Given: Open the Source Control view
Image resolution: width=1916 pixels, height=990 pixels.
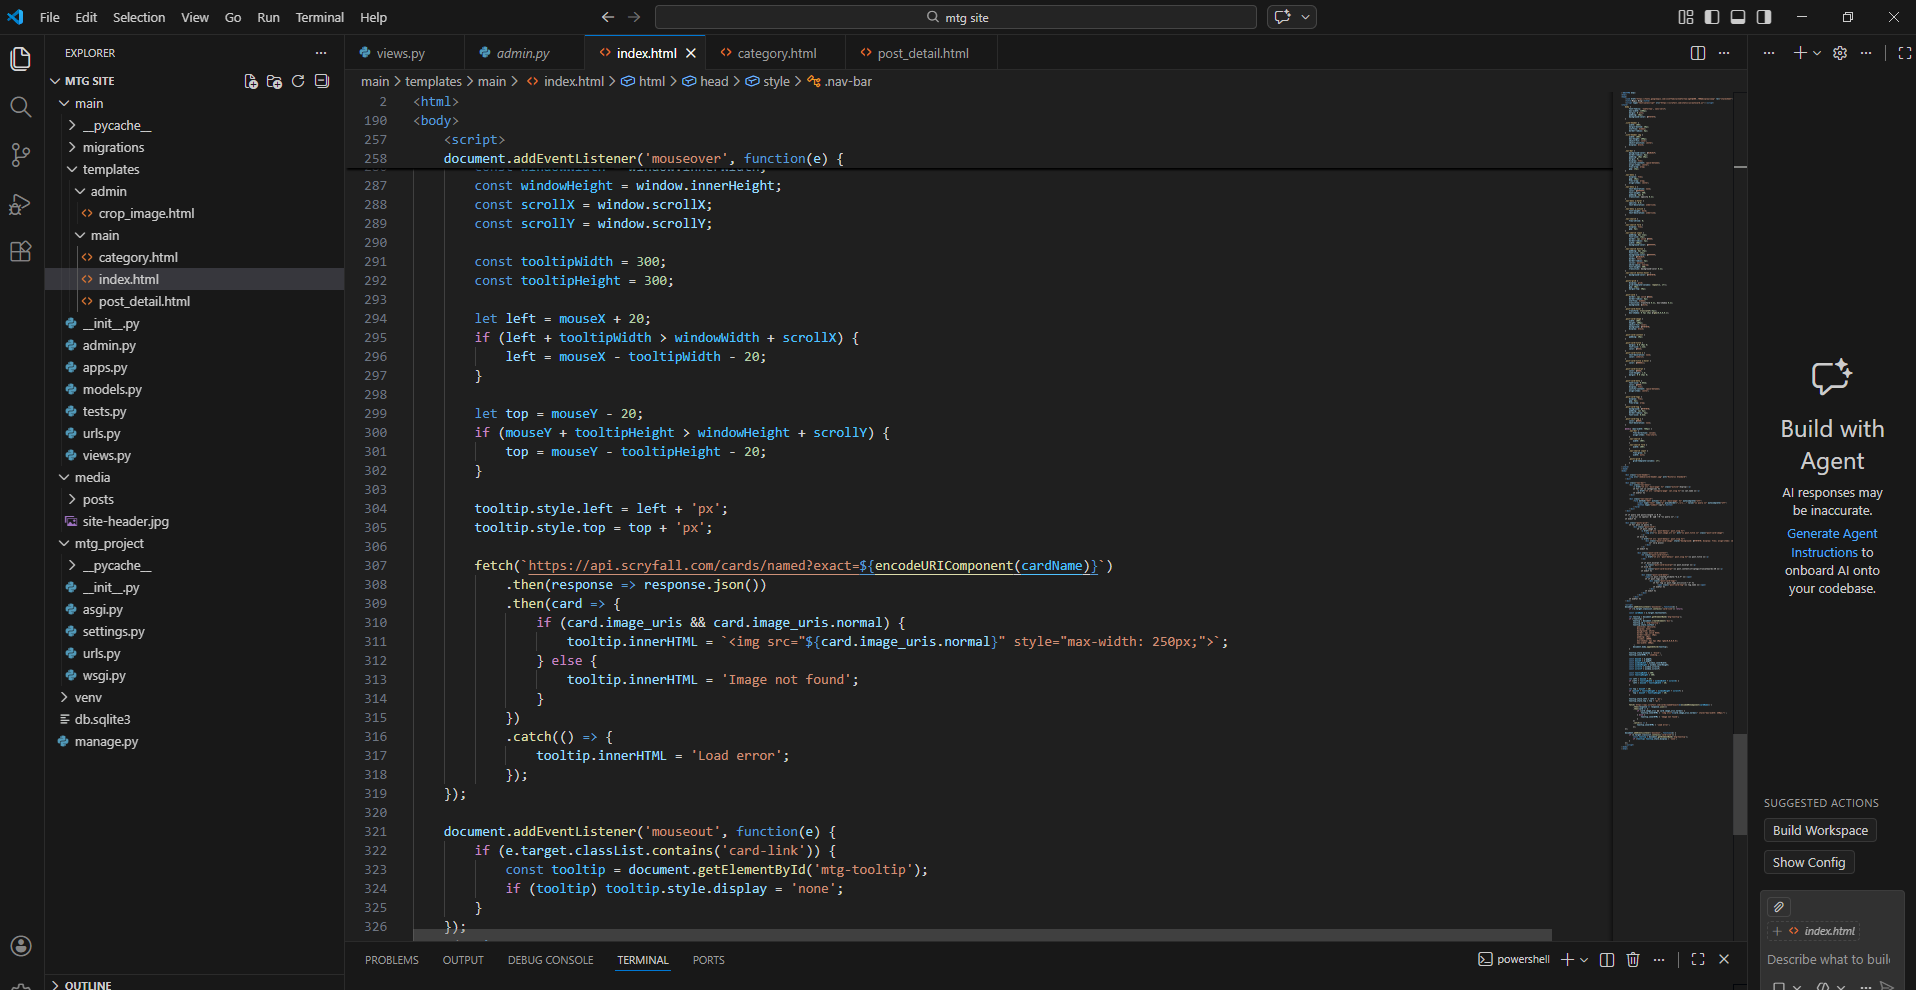Looking at the screenshot, I should click(x=20, y=155).
